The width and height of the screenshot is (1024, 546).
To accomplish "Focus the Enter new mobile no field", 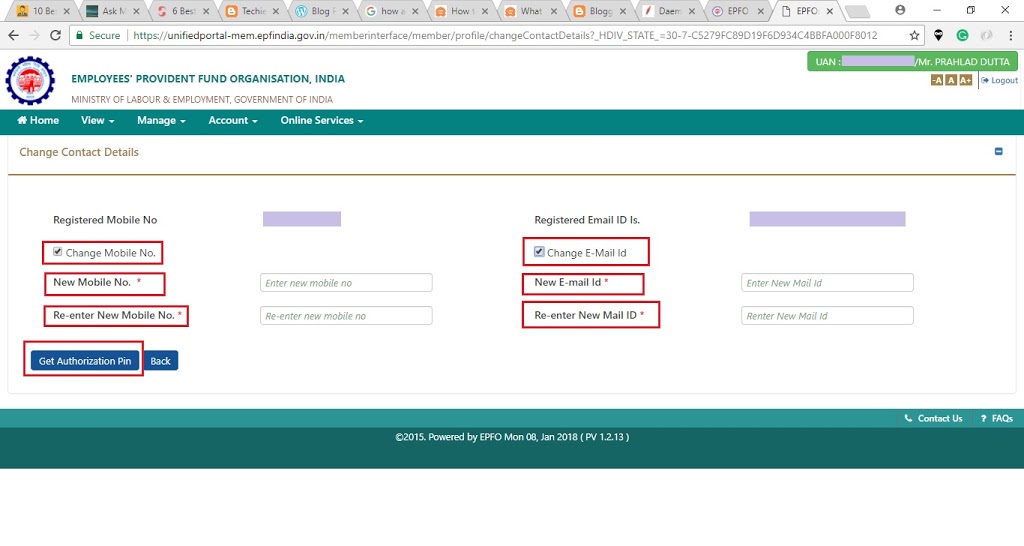I will 346,283.
